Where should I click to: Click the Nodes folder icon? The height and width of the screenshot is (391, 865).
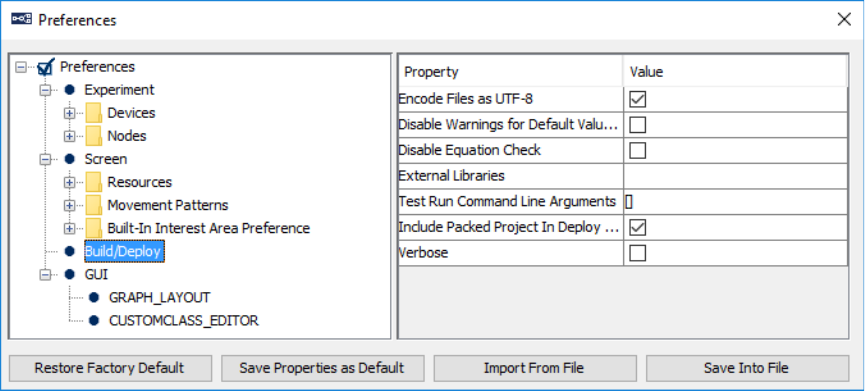tap(94, 136)
